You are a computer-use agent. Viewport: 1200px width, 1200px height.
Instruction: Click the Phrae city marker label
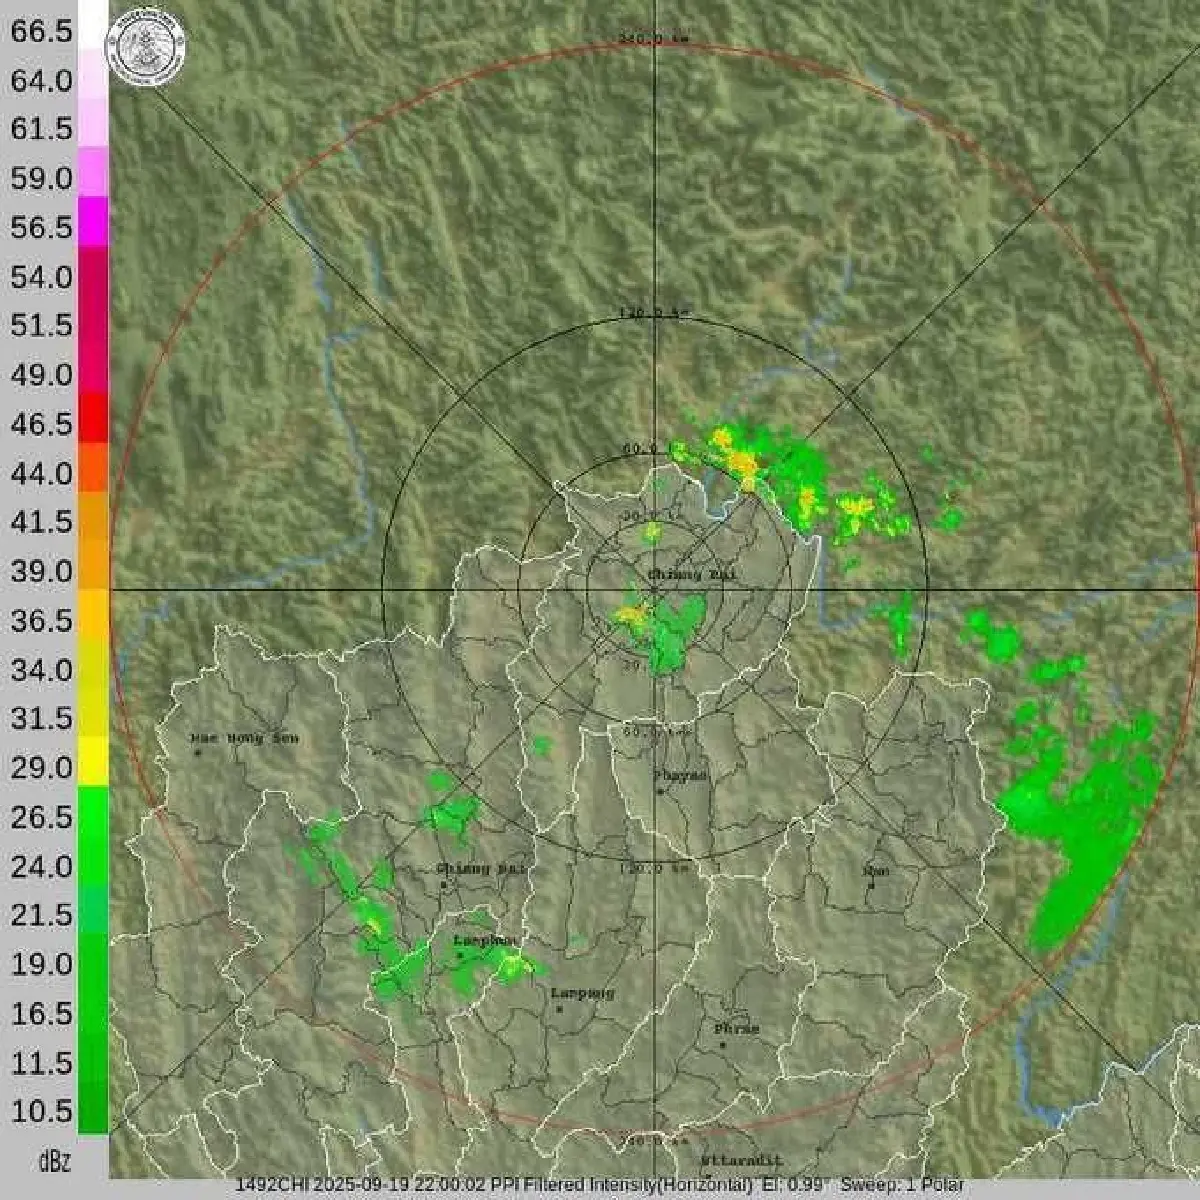click(736, 1029)
